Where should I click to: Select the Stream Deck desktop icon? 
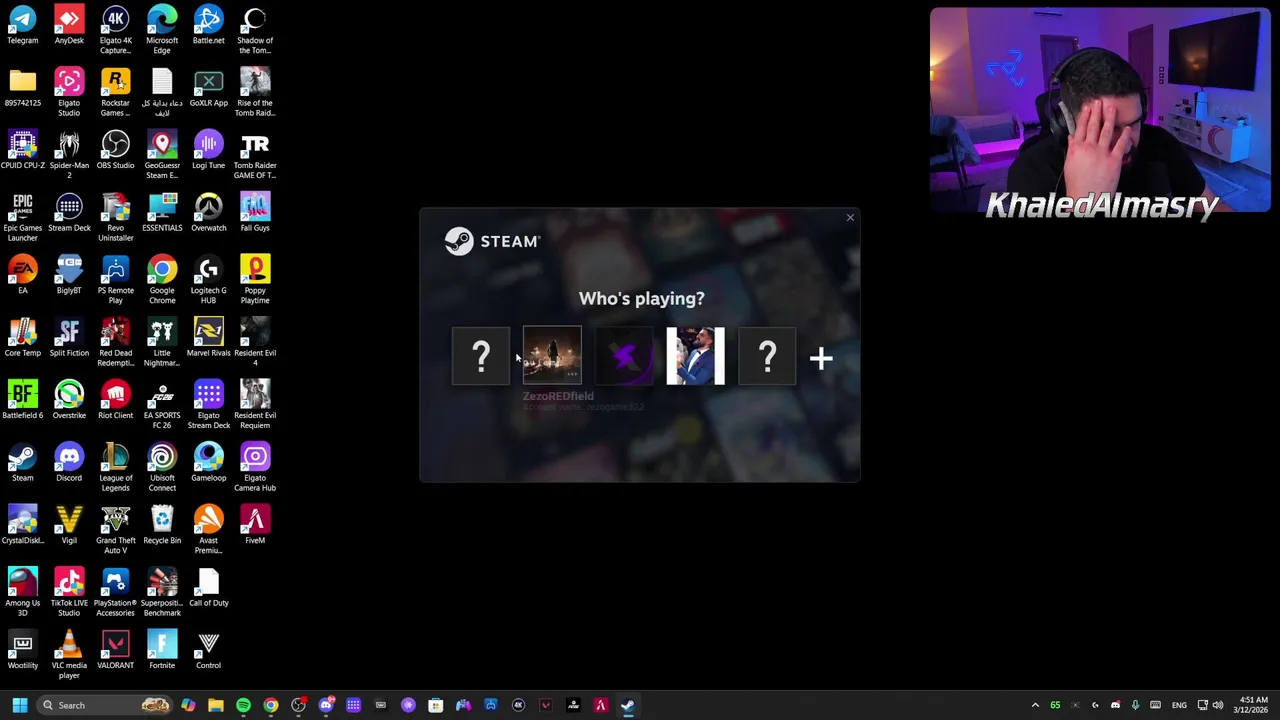[x=69, y=213]
